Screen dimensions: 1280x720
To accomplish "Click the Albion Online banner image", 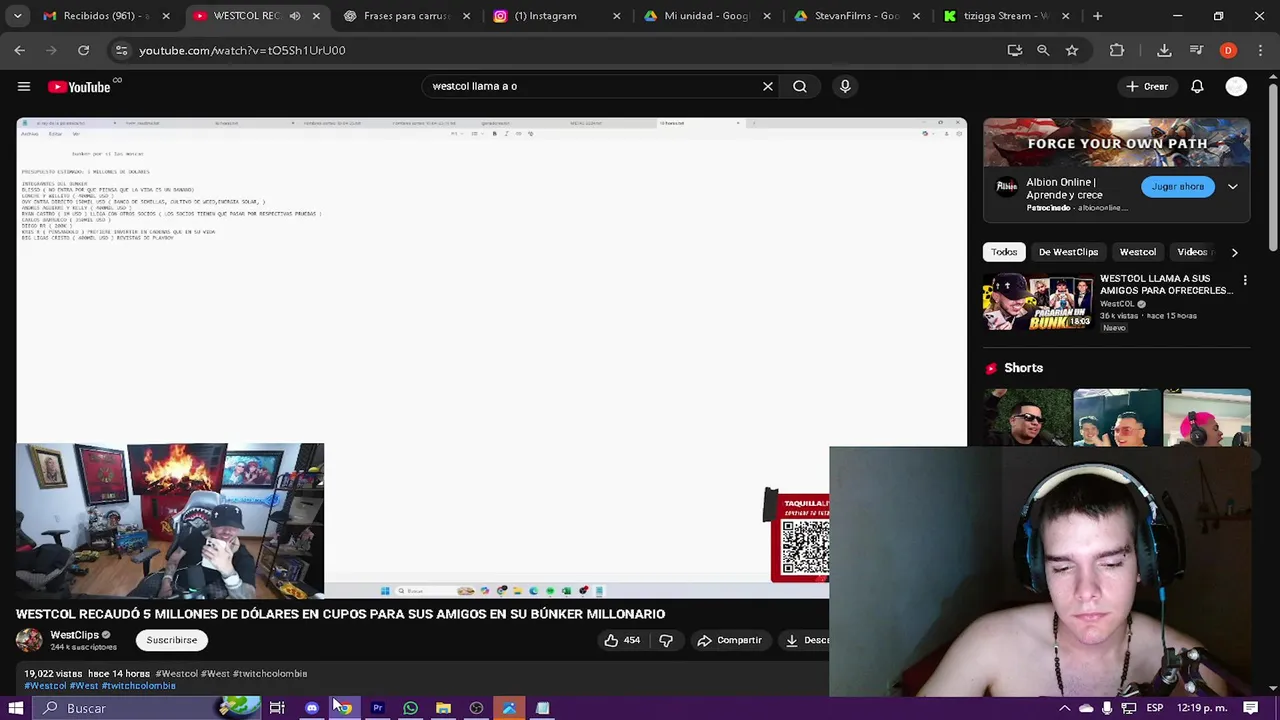I will [x=1116, y=144].
